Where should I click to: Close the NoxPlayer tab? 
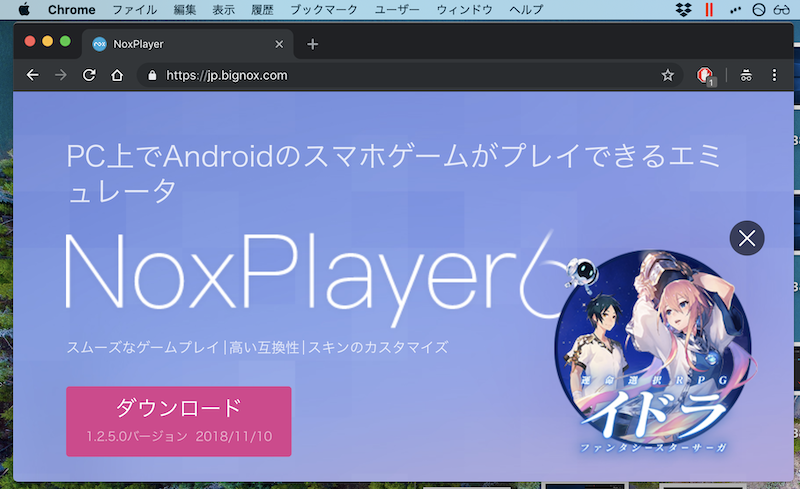(279, 44)
